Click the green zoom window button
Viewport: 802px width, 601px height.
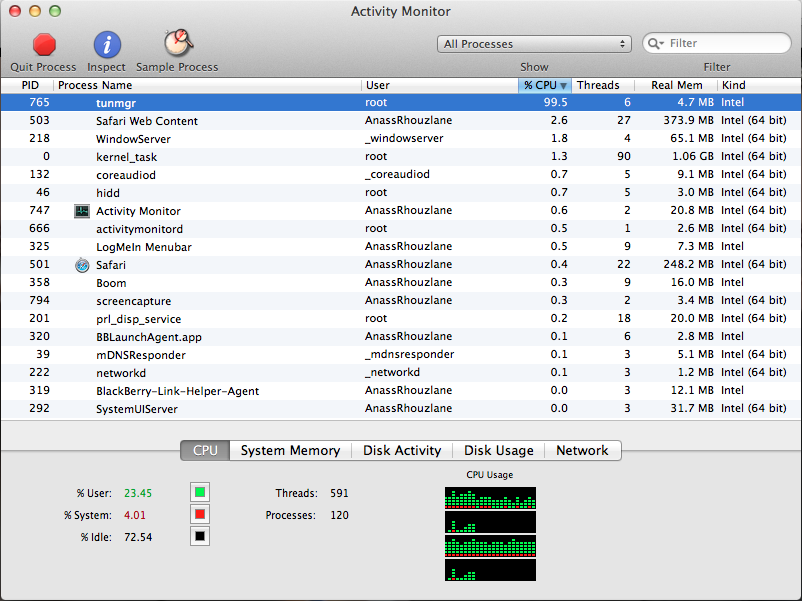point(55,11)
